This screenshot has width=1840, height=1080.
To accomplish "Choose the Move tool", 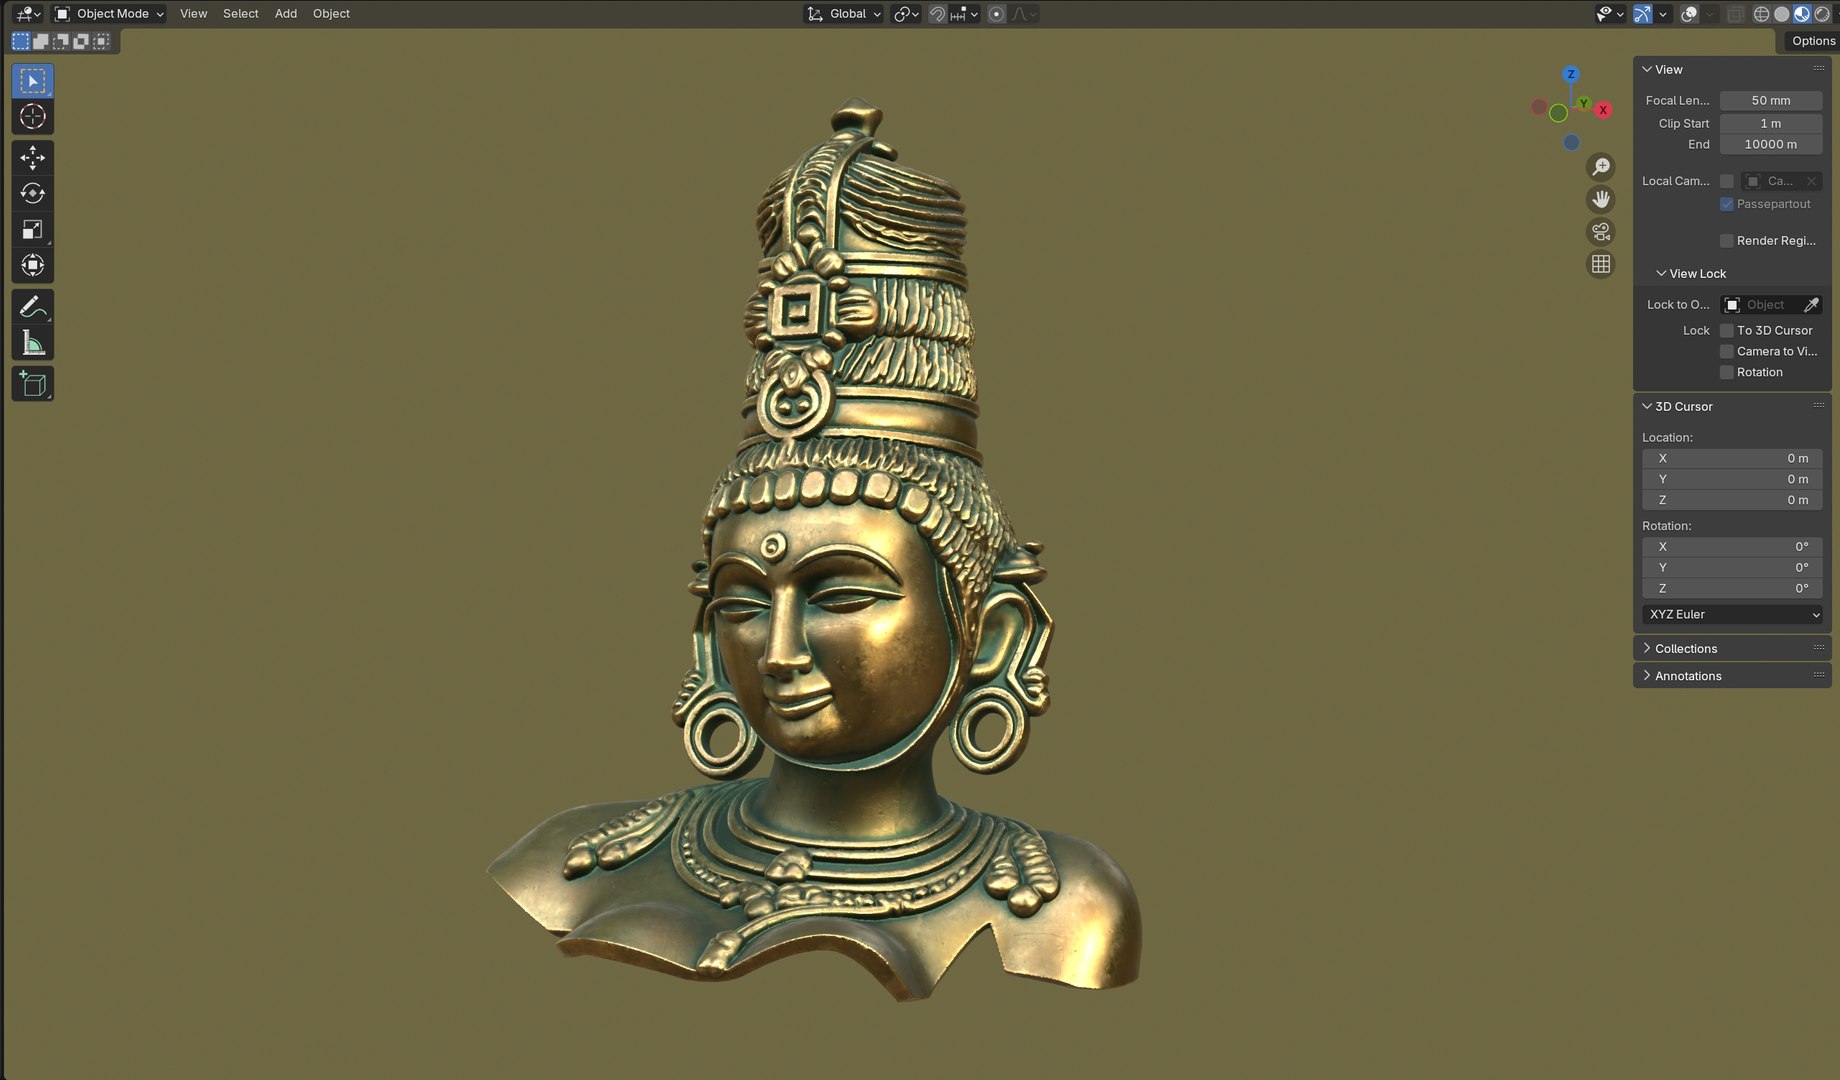I will 33,158.
